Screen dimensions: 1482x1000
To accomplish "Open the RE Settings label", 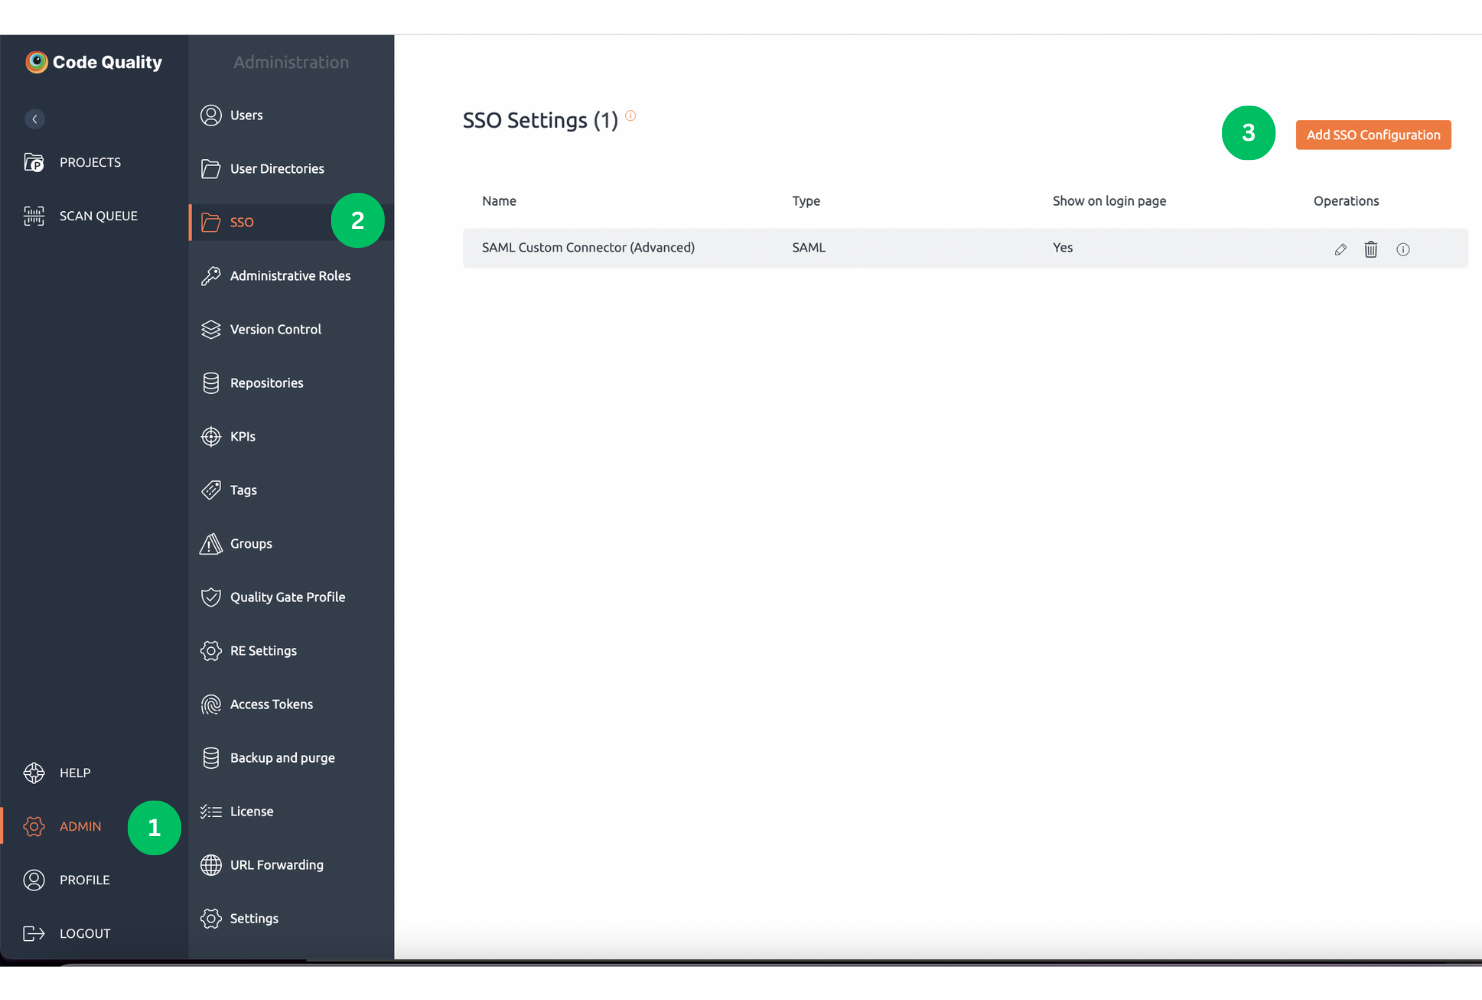I will click(264, 651).
